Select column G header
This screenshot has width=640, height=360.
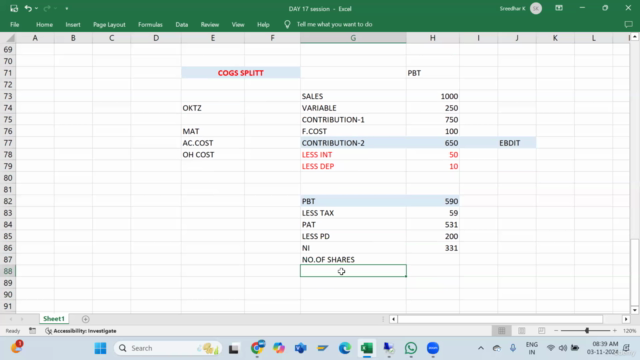353,38
